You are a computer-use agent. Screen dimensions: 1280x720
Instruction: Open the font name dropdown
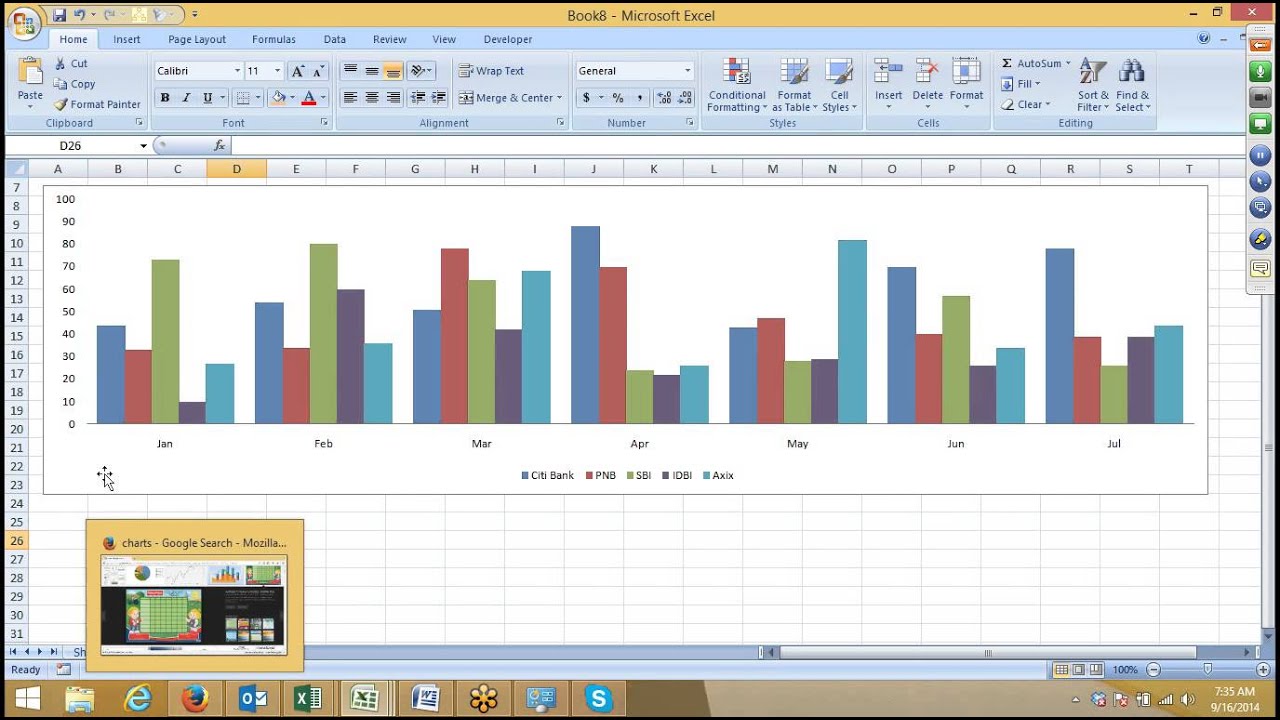coord(237,71)
